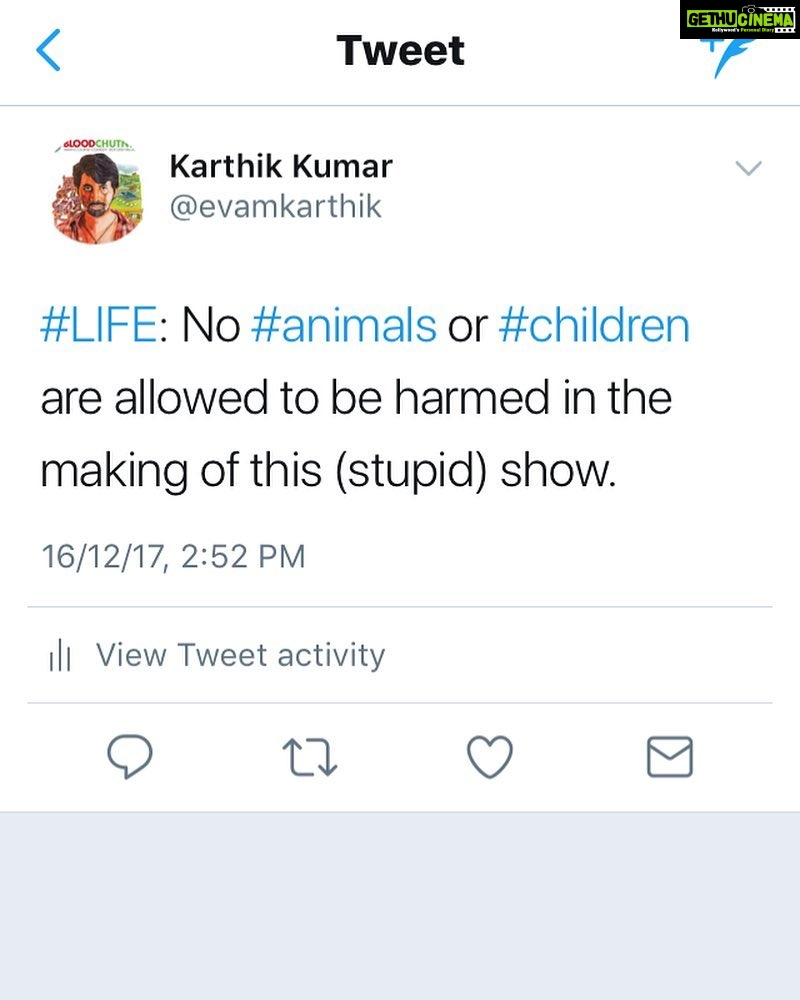Expand the tweet options chevron
Screen dimensions: 800x1000
pos(748,168)
